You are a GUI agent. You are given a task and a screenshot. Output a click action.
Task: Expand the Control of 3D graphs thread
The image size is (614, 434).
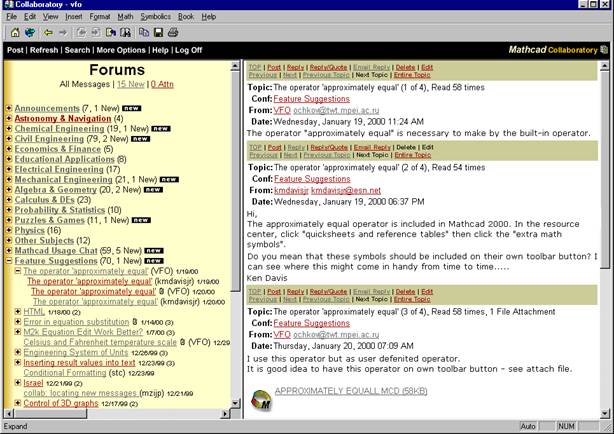pyautogui.click(x=18, y=403)
